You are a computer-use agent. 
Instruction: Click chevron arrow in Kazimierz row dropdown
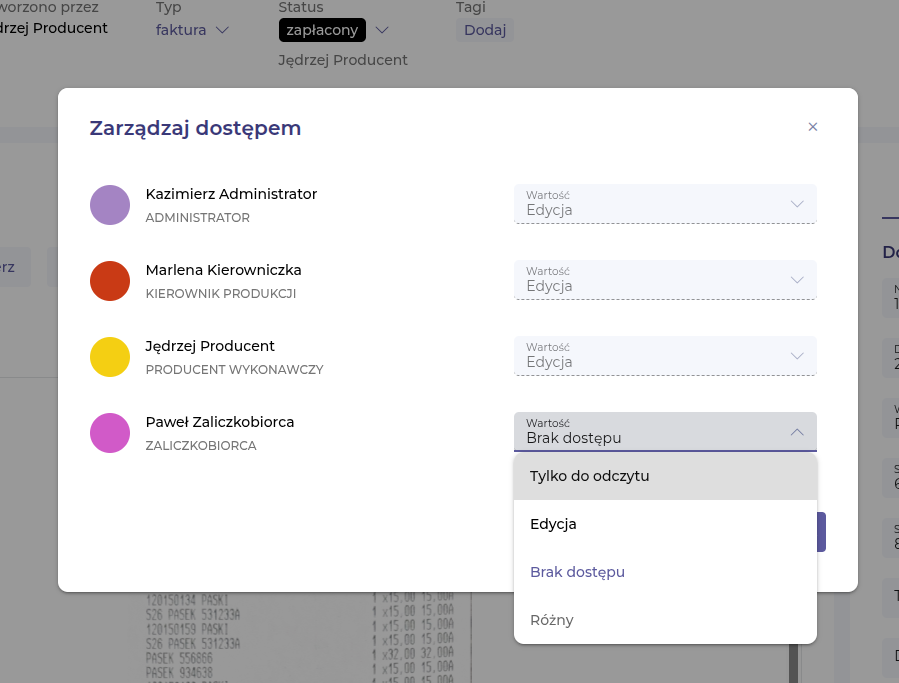(797, 204)
